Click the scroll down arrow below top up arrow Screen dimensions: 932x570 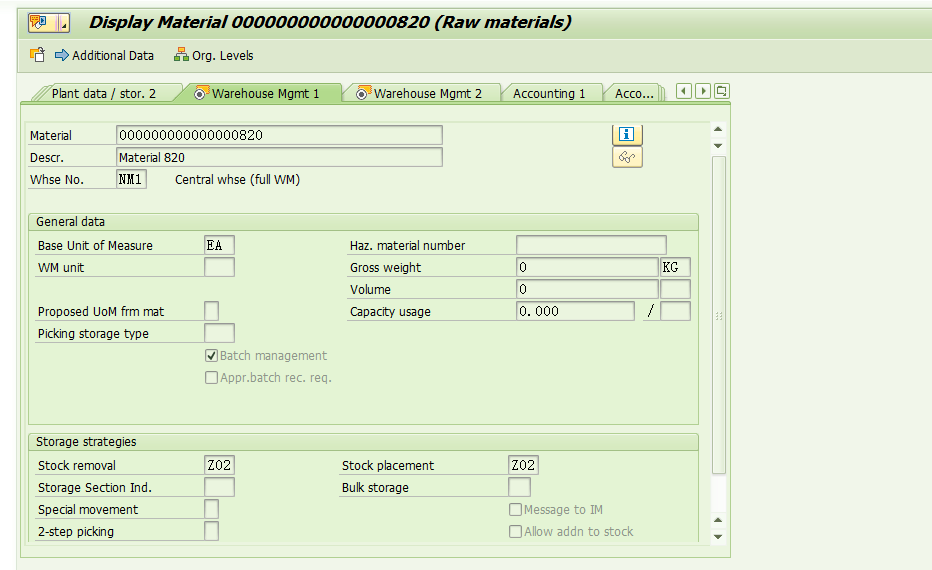coord(718,146)
